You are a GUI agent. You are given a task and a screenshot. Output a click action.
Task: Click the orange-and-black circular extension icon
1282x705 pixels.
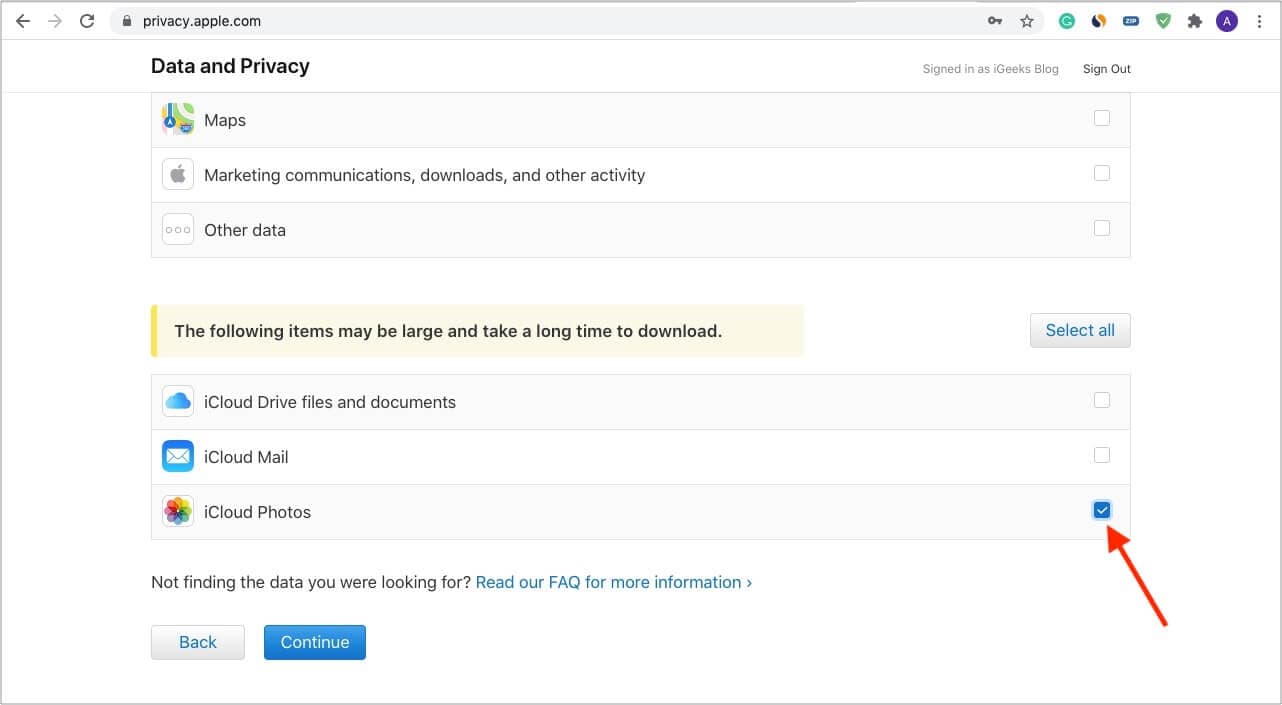pos(1099,21)
